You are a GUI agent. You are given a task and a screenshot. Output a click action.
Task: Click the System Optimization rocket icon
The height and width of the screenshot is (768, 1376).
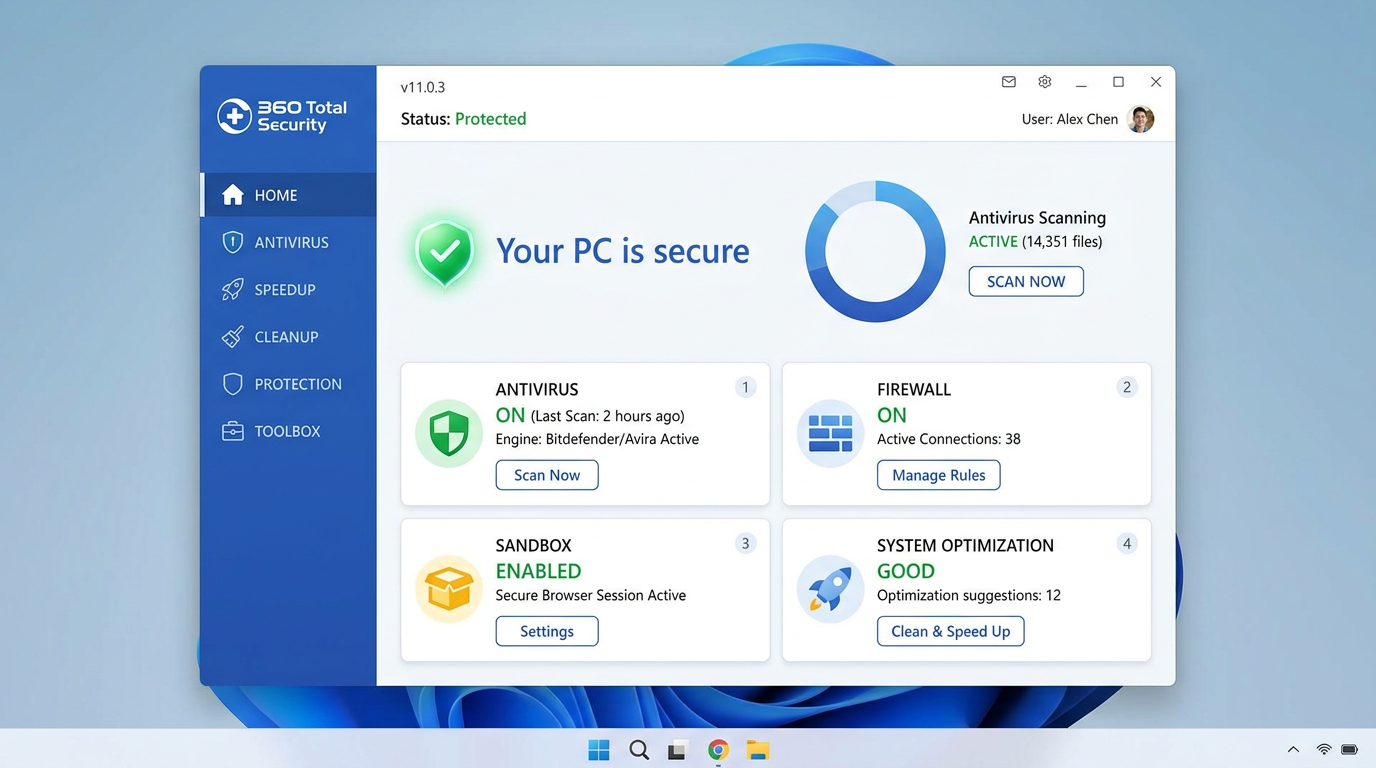point(830,589)
